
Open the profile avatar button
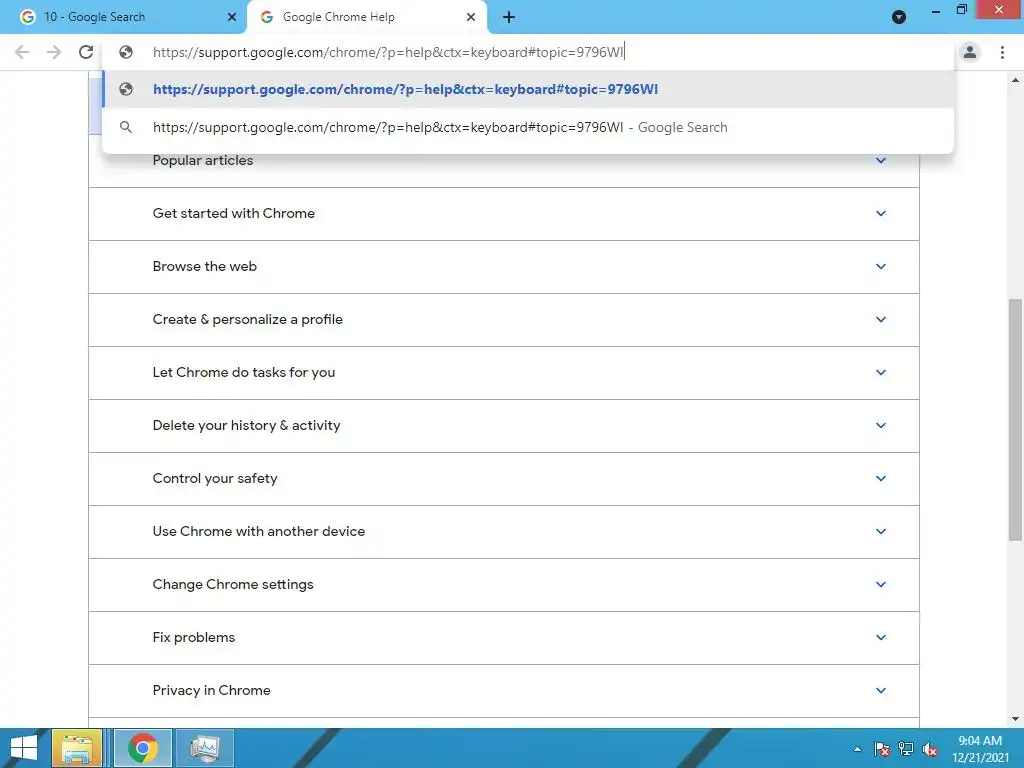(x=970, y=52)
